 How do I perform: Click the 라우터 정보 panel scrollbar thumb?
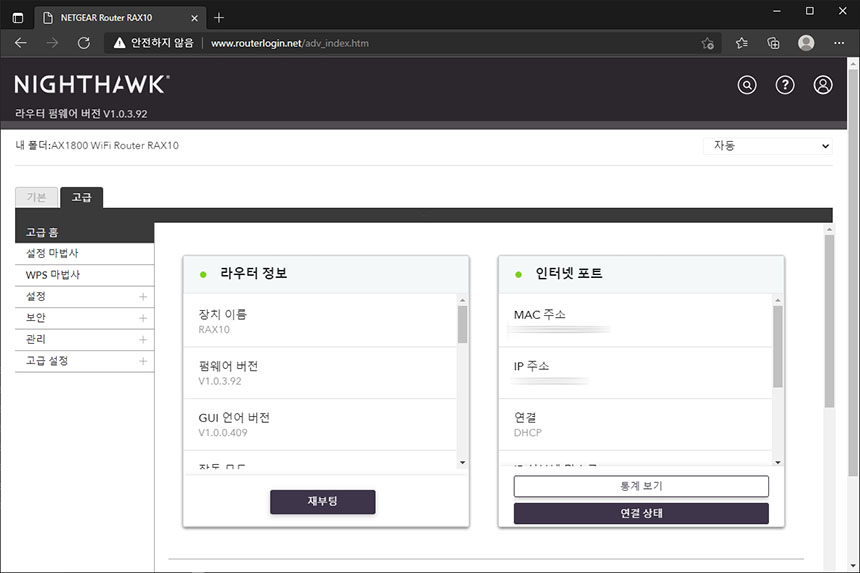coord(462,324)
